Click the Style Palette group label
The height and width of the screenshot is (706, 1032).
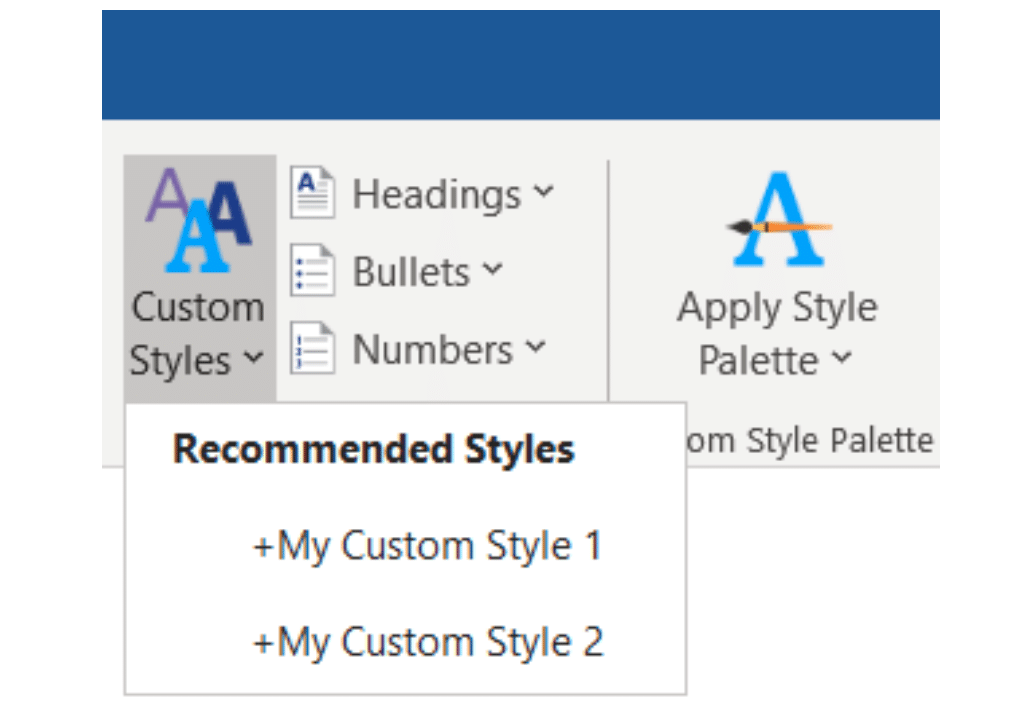point(811,441)
